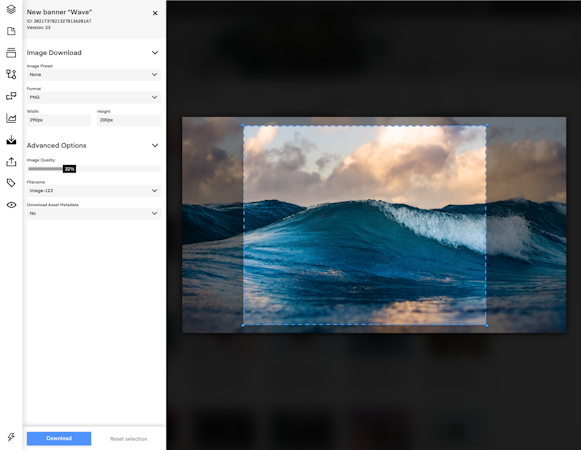Adjust the Image Quality slider handle

(69, 169)
